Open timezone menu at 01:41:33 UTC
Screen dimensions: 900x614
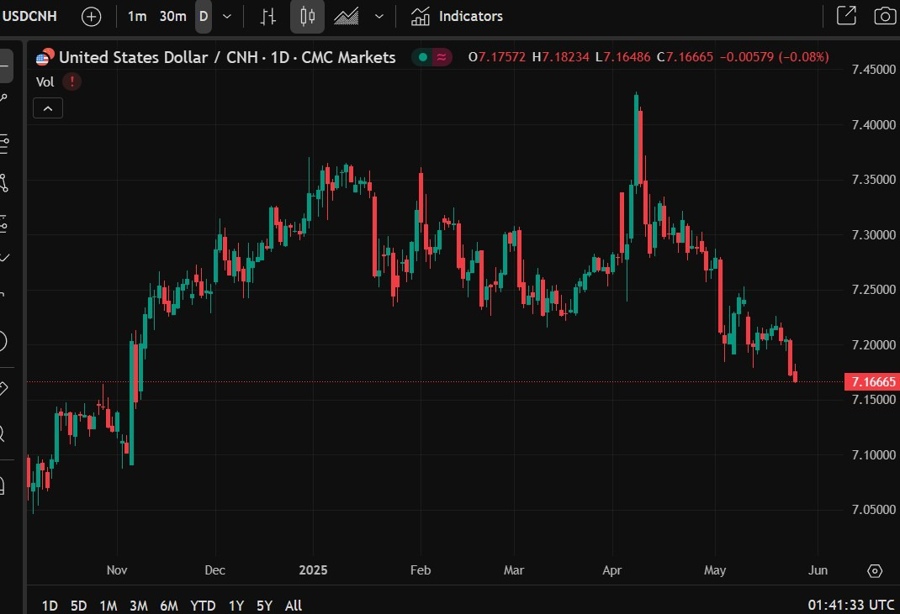pos(851,605)
